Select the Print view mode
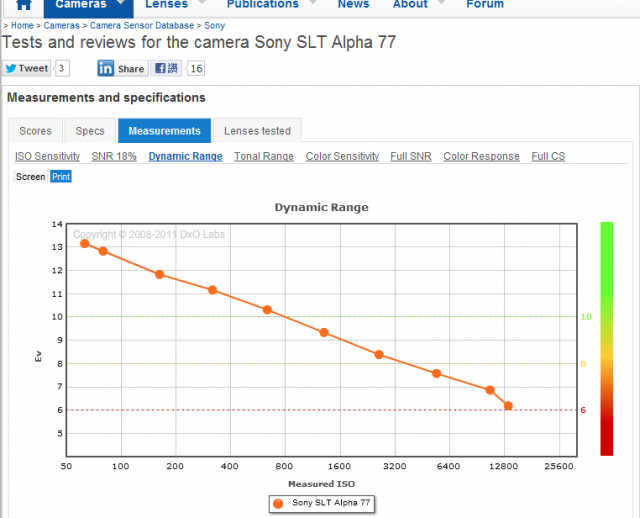The height and width of the screenshot is (518, 640). click(x=61, y=177)
